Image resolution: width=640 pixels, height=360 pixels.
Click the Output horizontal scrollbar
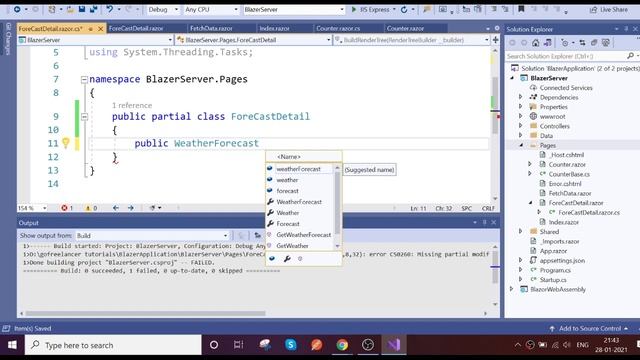pos(146,313)
